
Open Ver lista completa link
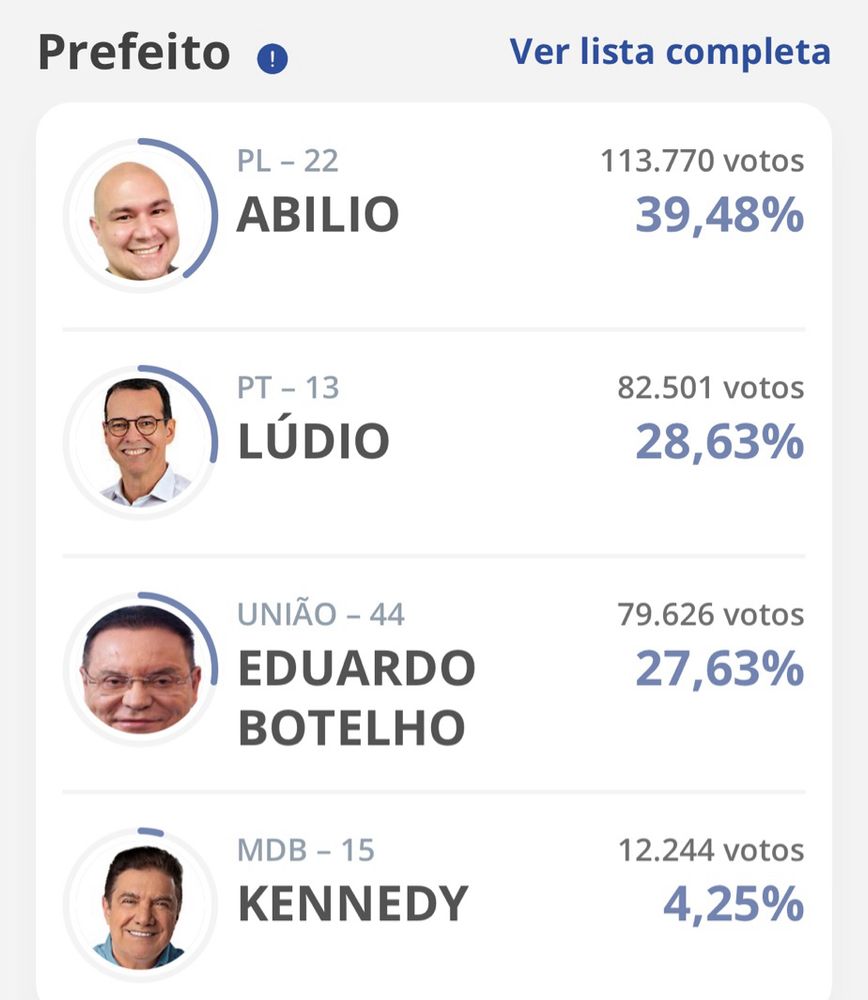coord(670,52)
